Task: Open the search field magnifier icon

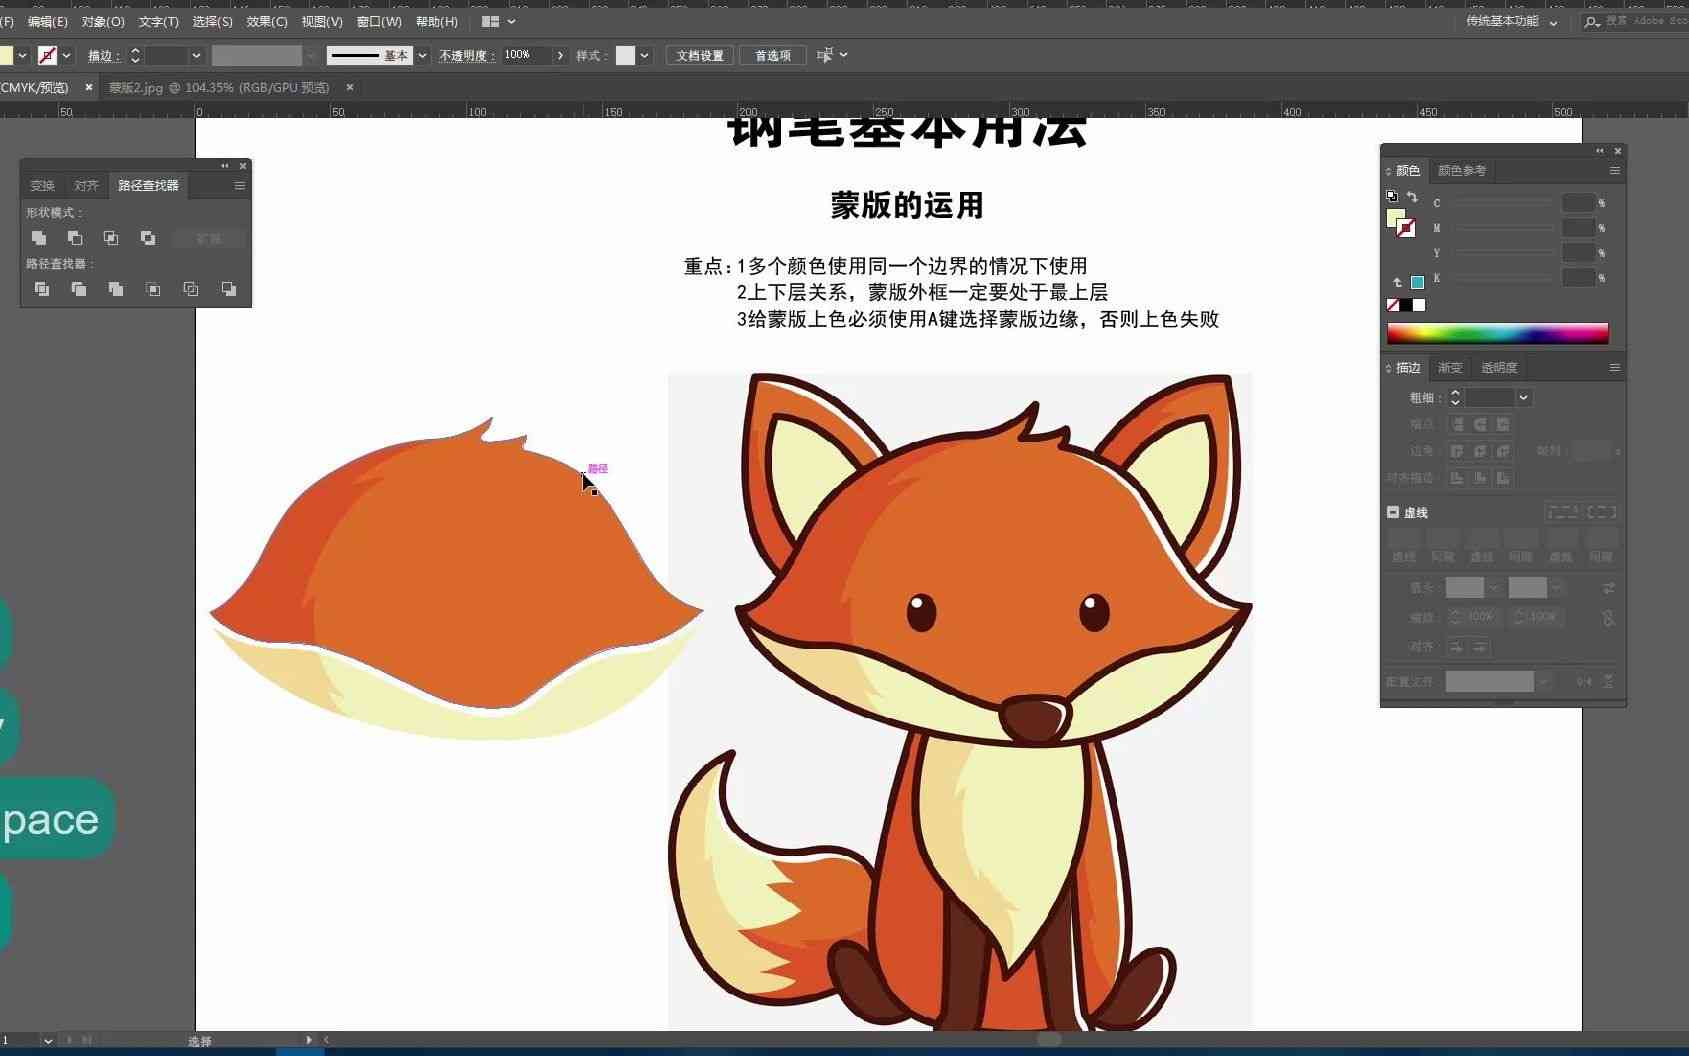Action: [x=1592, y=21]
